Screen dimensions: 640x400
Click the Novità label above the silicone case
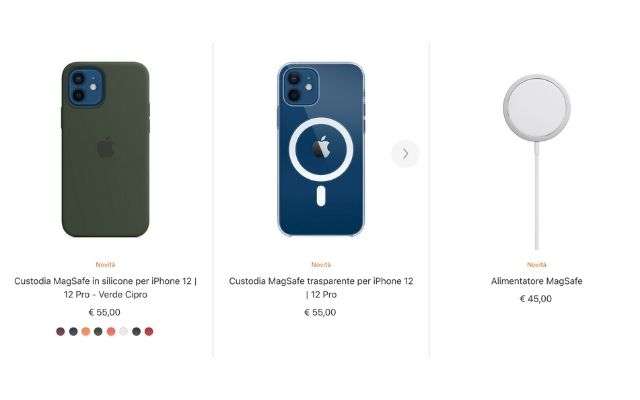(x=105, y=264)
